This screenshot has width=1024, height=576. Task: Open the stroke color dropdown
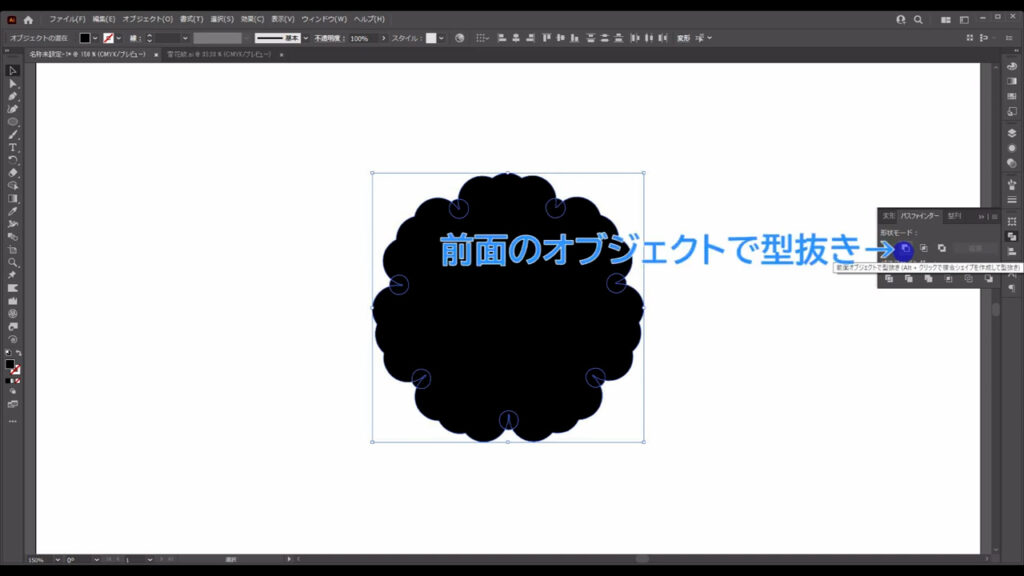(119, 38)
